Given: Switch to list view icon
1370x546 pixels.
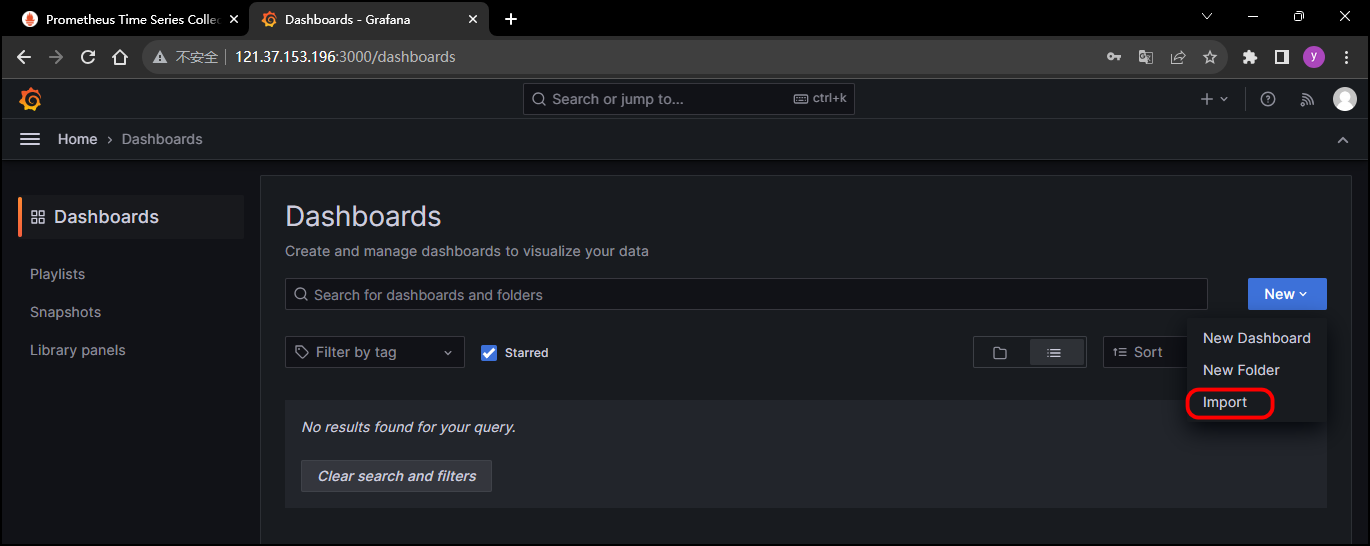Looking at the screenshot, I should point(1054,352).
